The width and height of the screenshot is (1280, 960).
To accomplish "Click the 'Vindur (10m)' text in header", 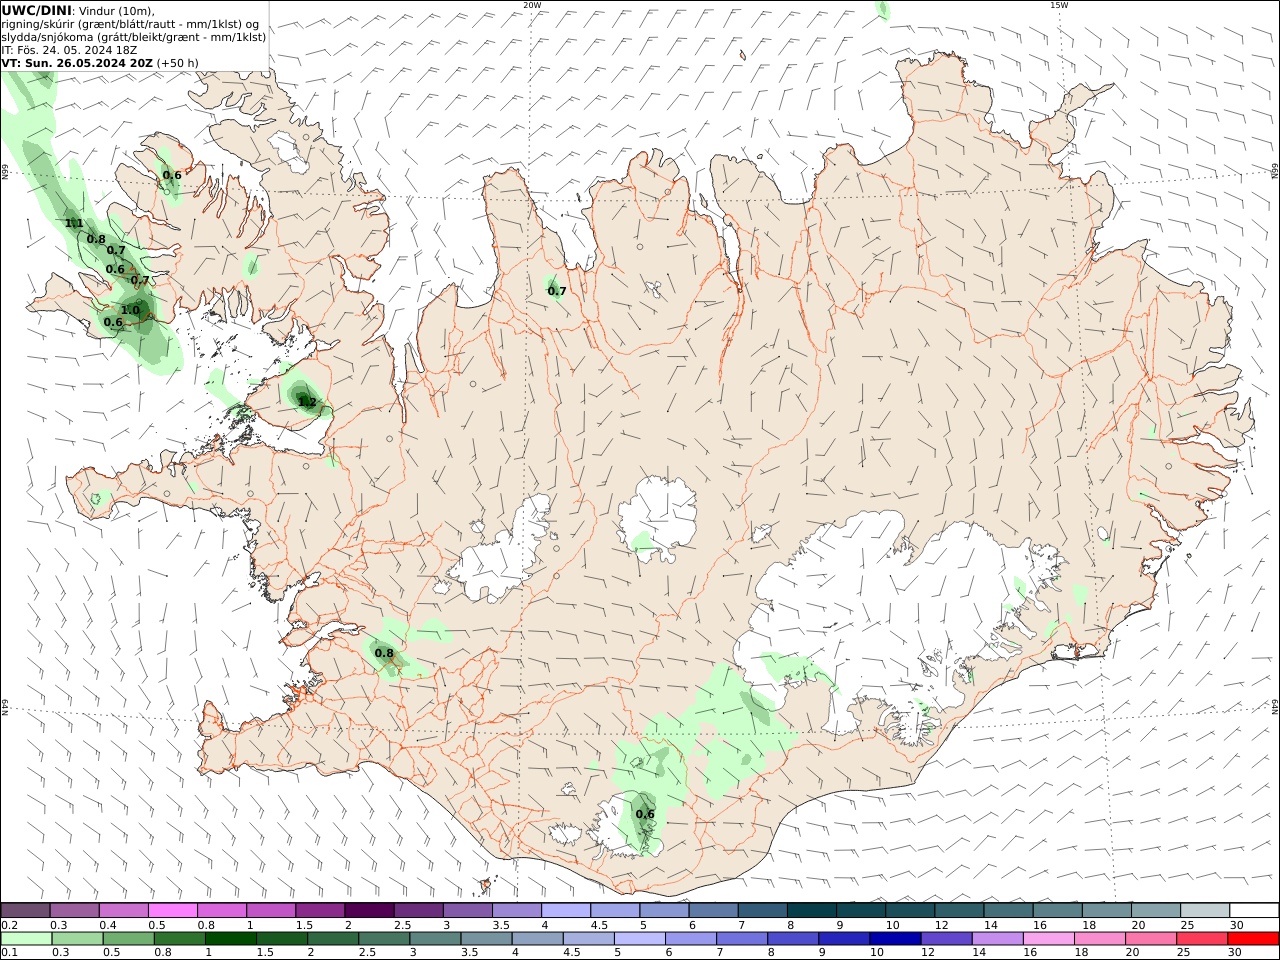I will [x=116, y=10].
